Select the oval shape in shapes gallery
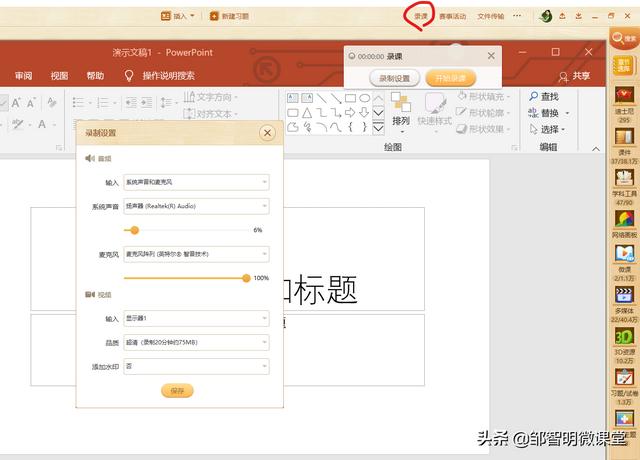640x460 pixels. tap(364, 98)
